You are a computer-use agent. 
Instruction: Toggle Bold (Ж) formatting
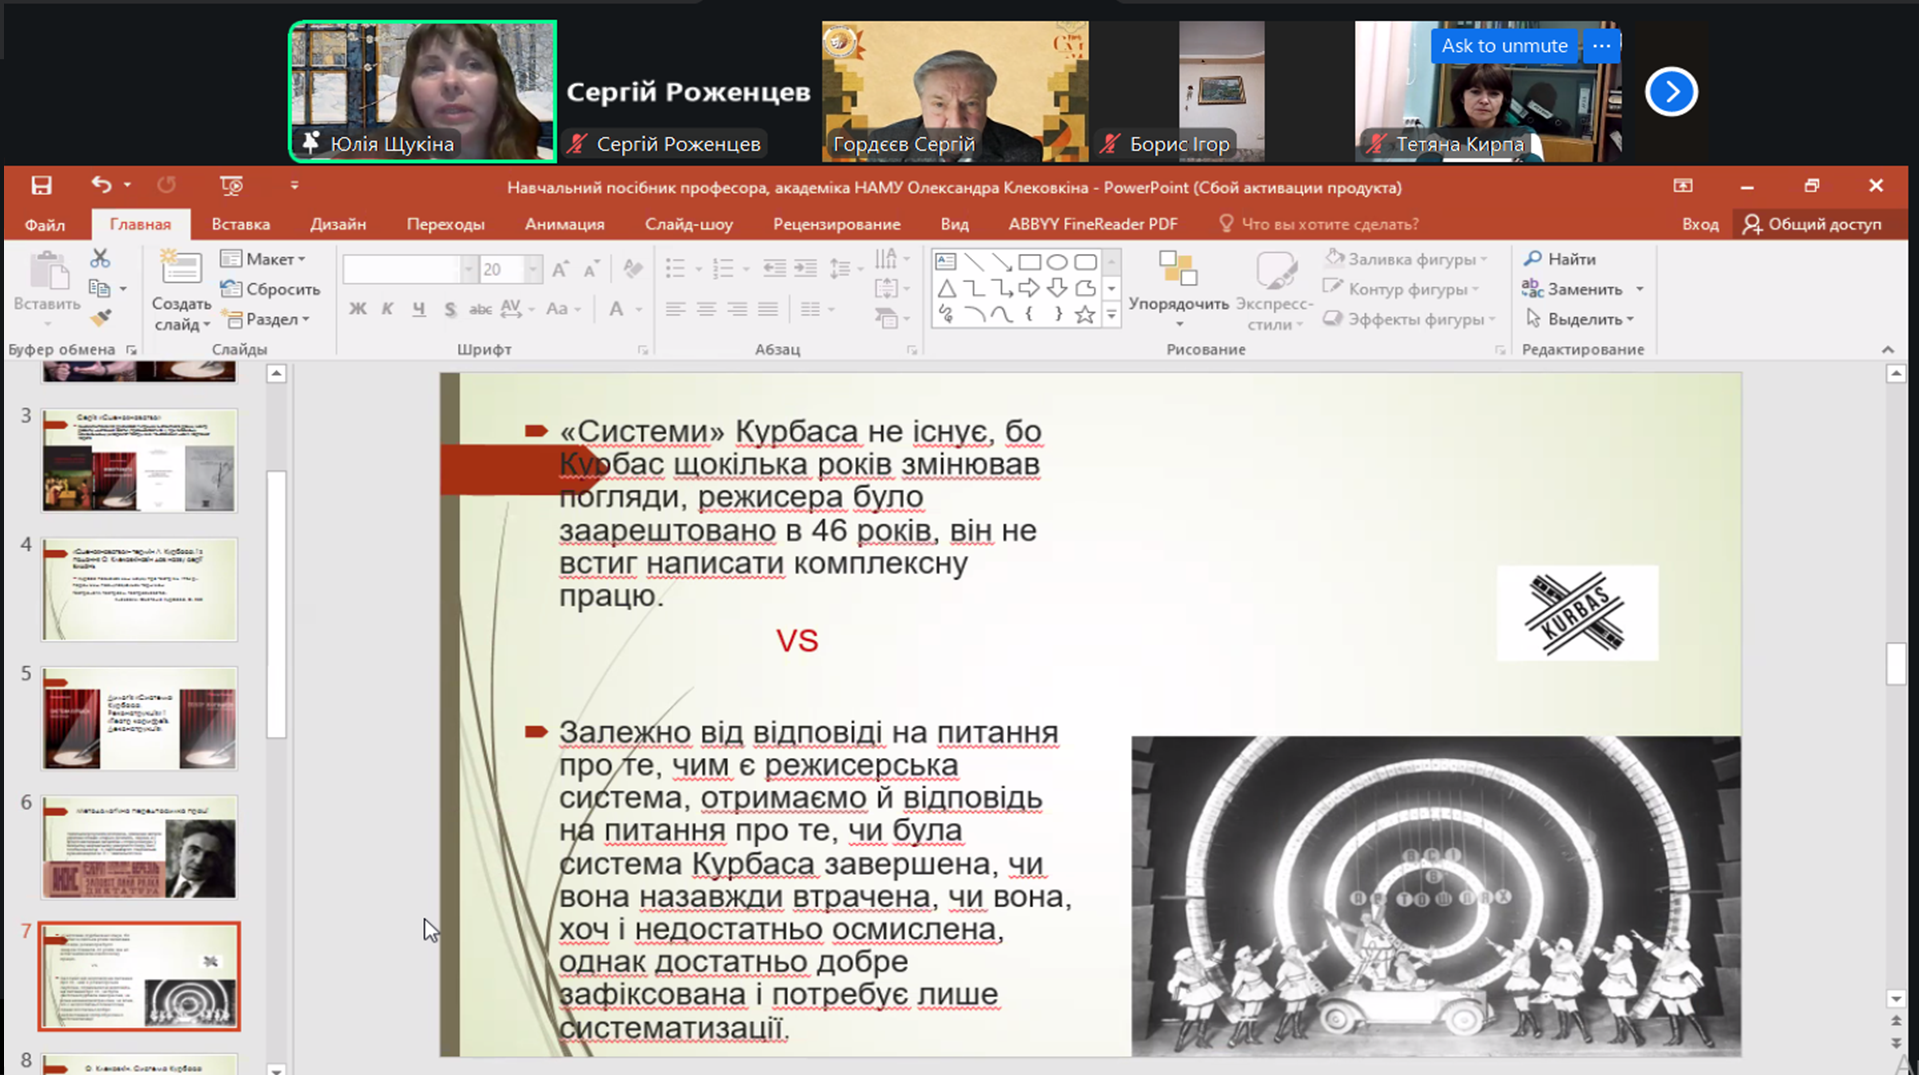[357, 309]
